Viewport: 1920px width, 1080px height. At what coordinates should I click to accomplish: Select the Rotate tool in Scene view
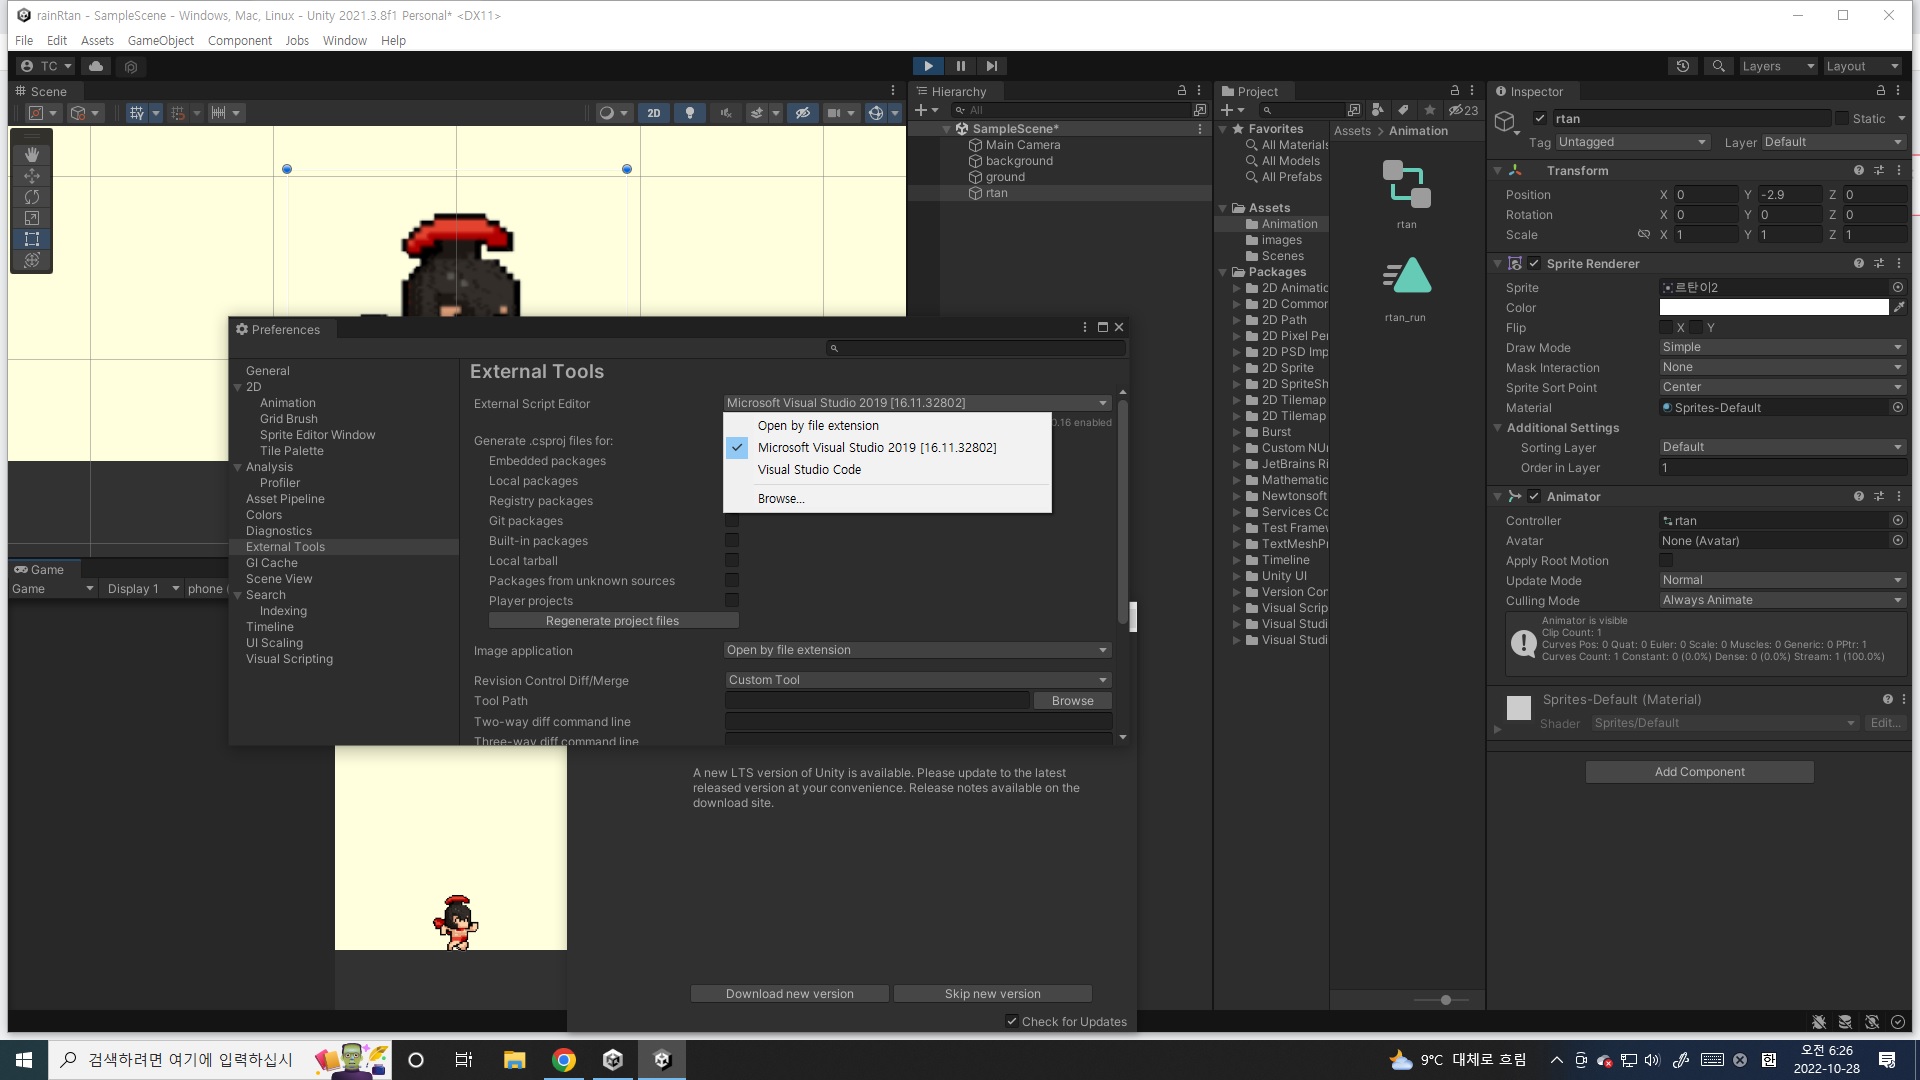32,197
